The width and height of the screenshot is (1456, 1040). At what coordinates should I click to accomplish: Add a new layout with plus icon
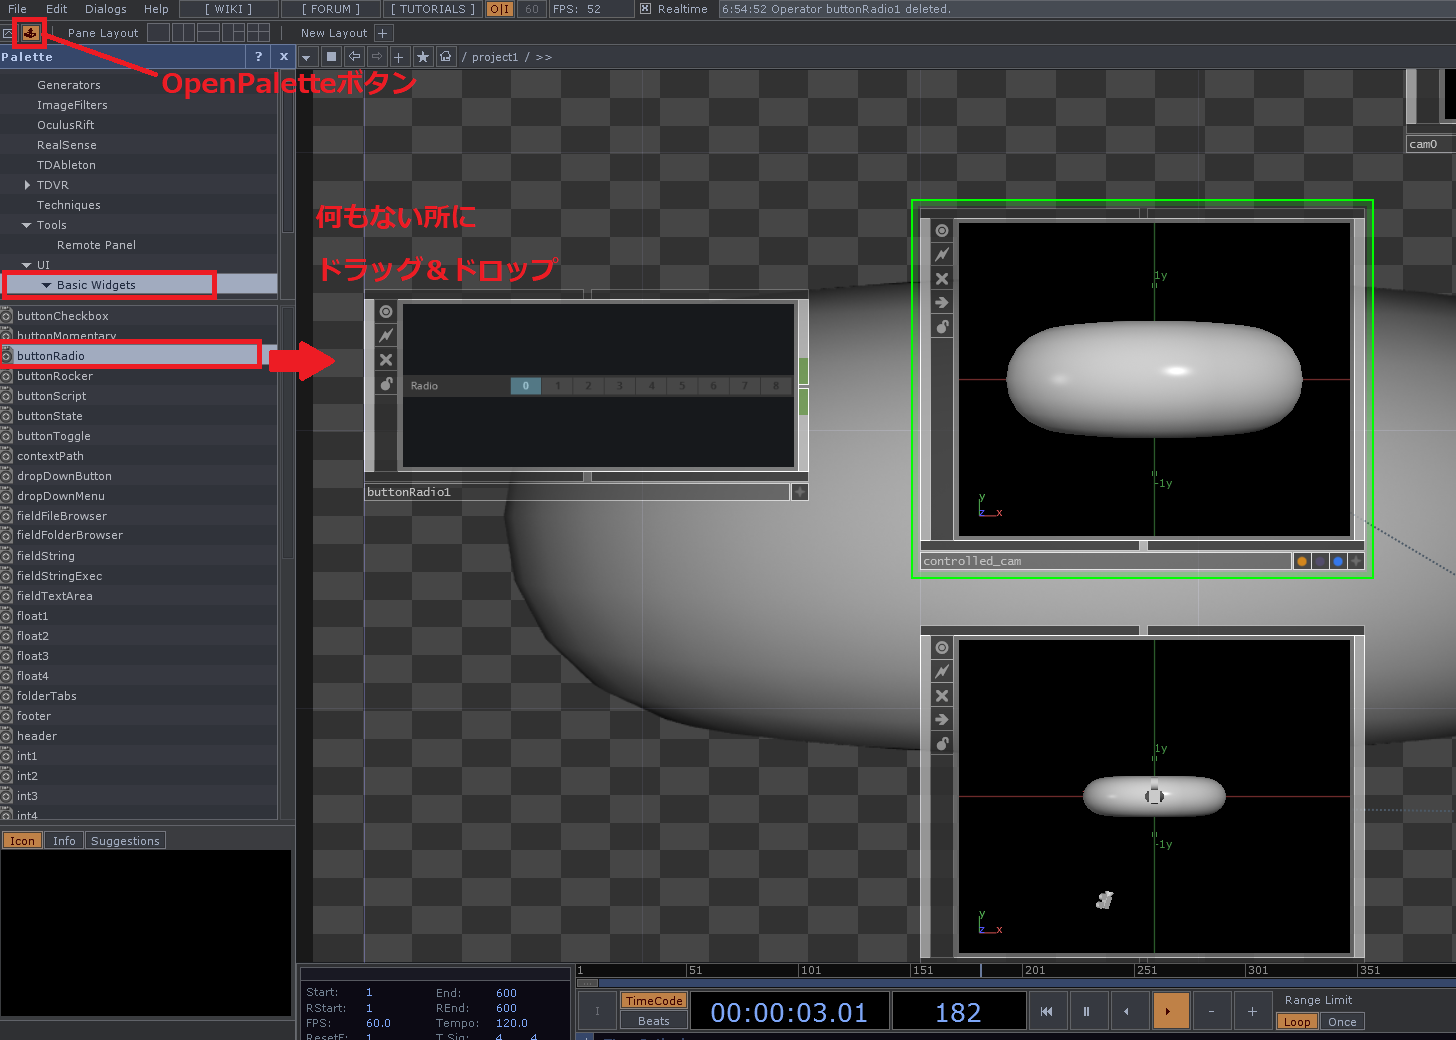coord(382,33)
